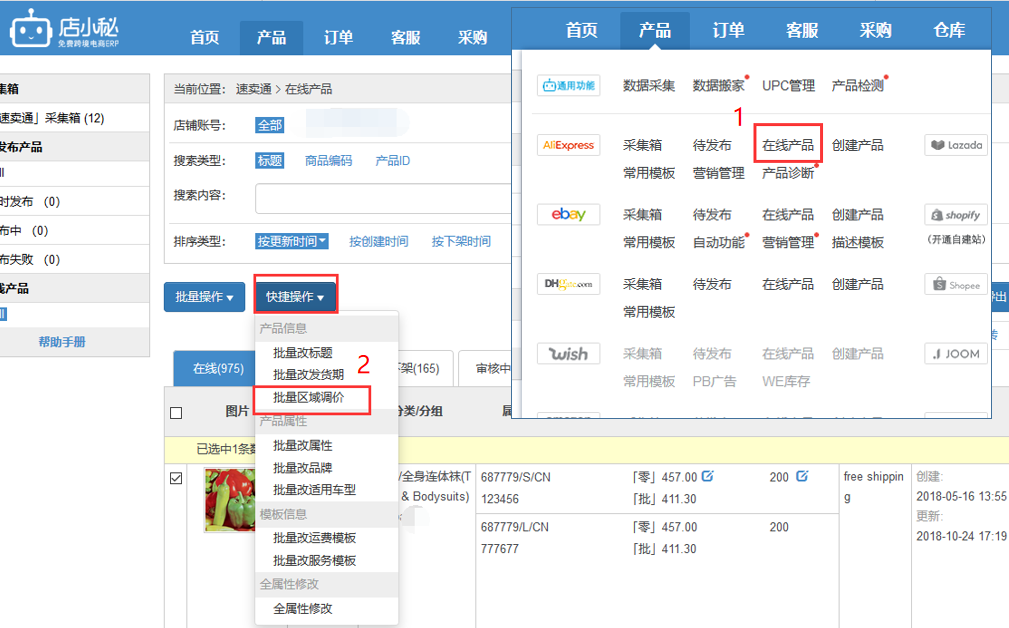Click the Lazada platform badge
1009x628 pixels.
pos(955,145)
